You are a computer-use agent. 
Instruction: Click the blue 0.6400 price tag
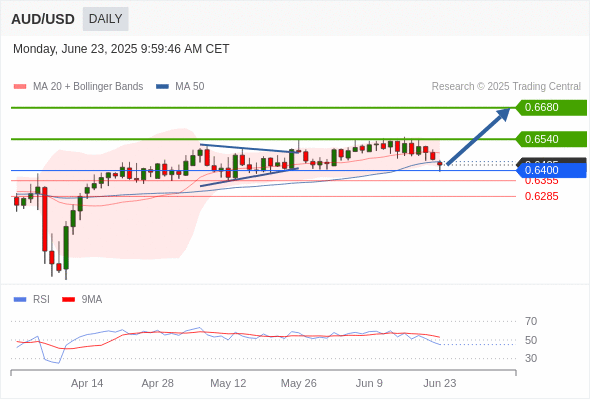click(x=551, y=170)
